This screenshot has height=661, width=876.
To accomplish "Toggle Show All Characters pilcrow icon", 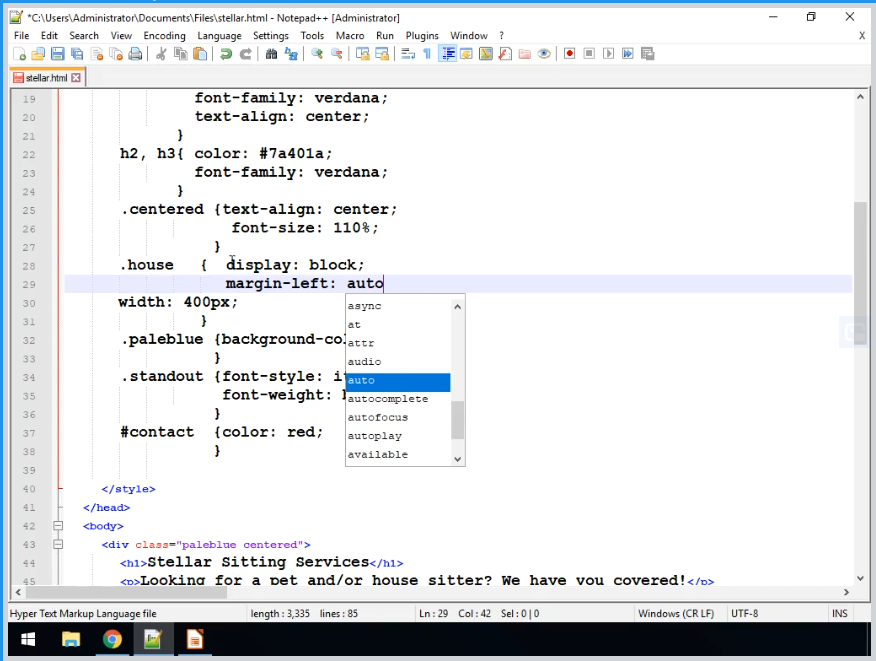I will [427, 54].
